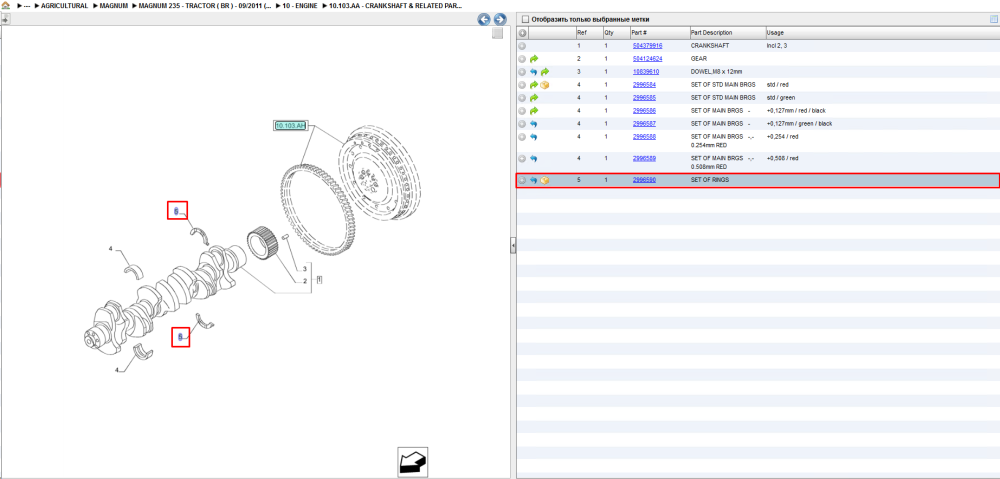
Task: Click the Part Description column header
Action: [727, 33]
